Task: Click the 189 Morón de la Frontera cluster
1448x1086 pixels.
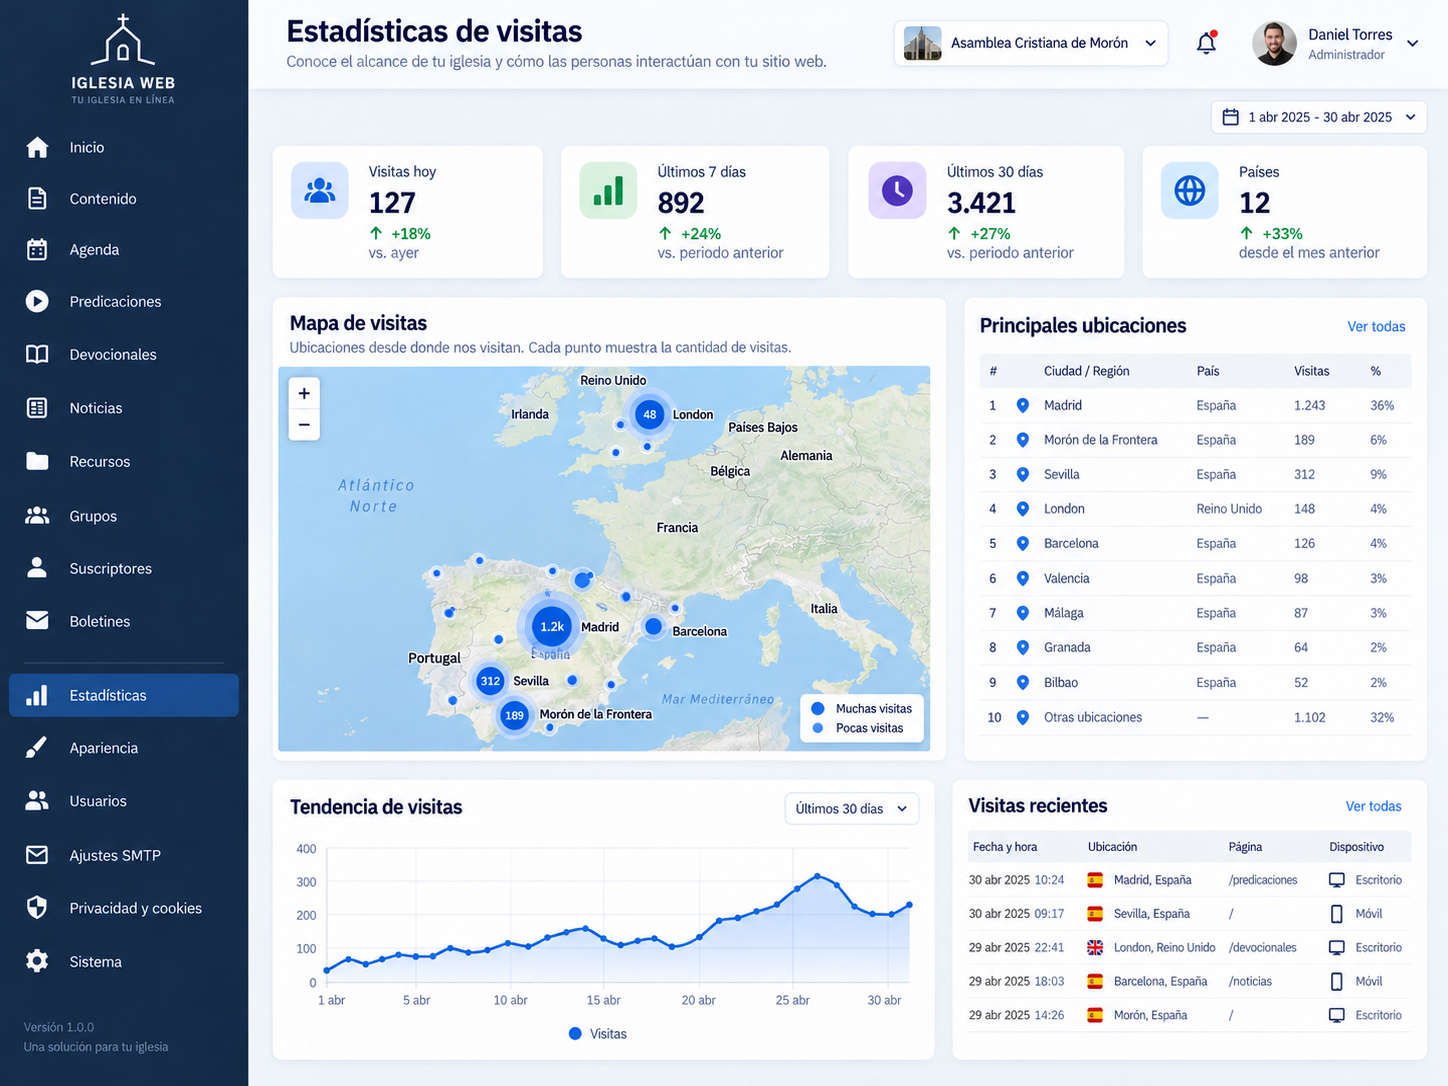Action: point(514,715)
